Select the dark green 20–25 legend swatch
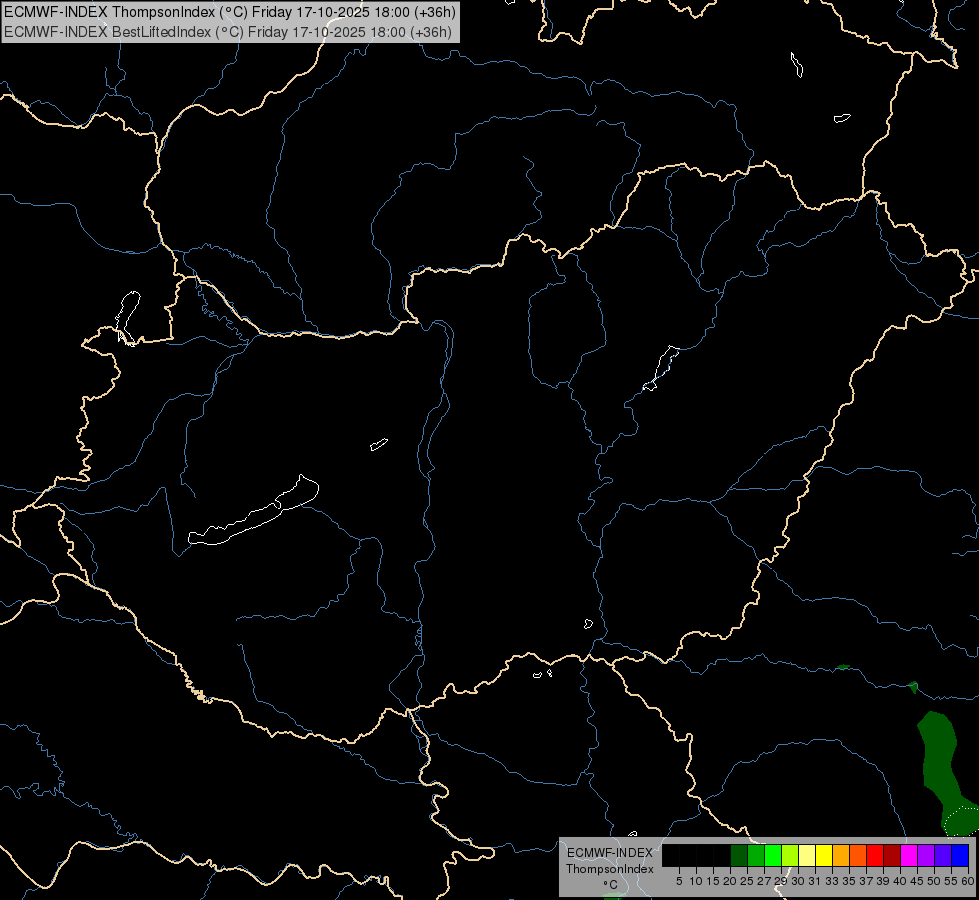Image resolution: width=979 pixels, height=900 pixels. tap(739, 855)
